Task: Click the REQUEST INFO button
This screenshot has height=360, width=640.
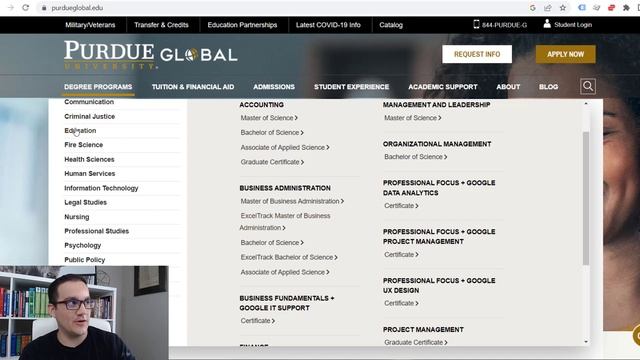Action: click(x=477, y=54)
